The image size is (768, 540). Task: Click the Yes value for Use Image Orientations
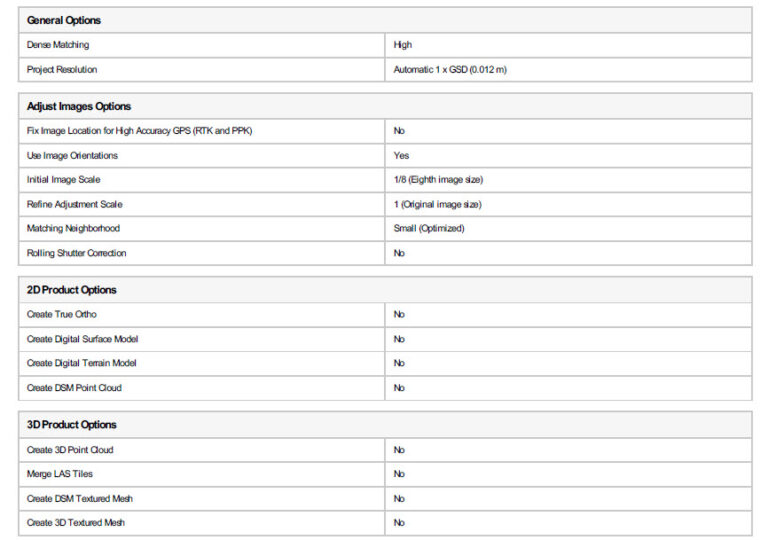point(402,156)
